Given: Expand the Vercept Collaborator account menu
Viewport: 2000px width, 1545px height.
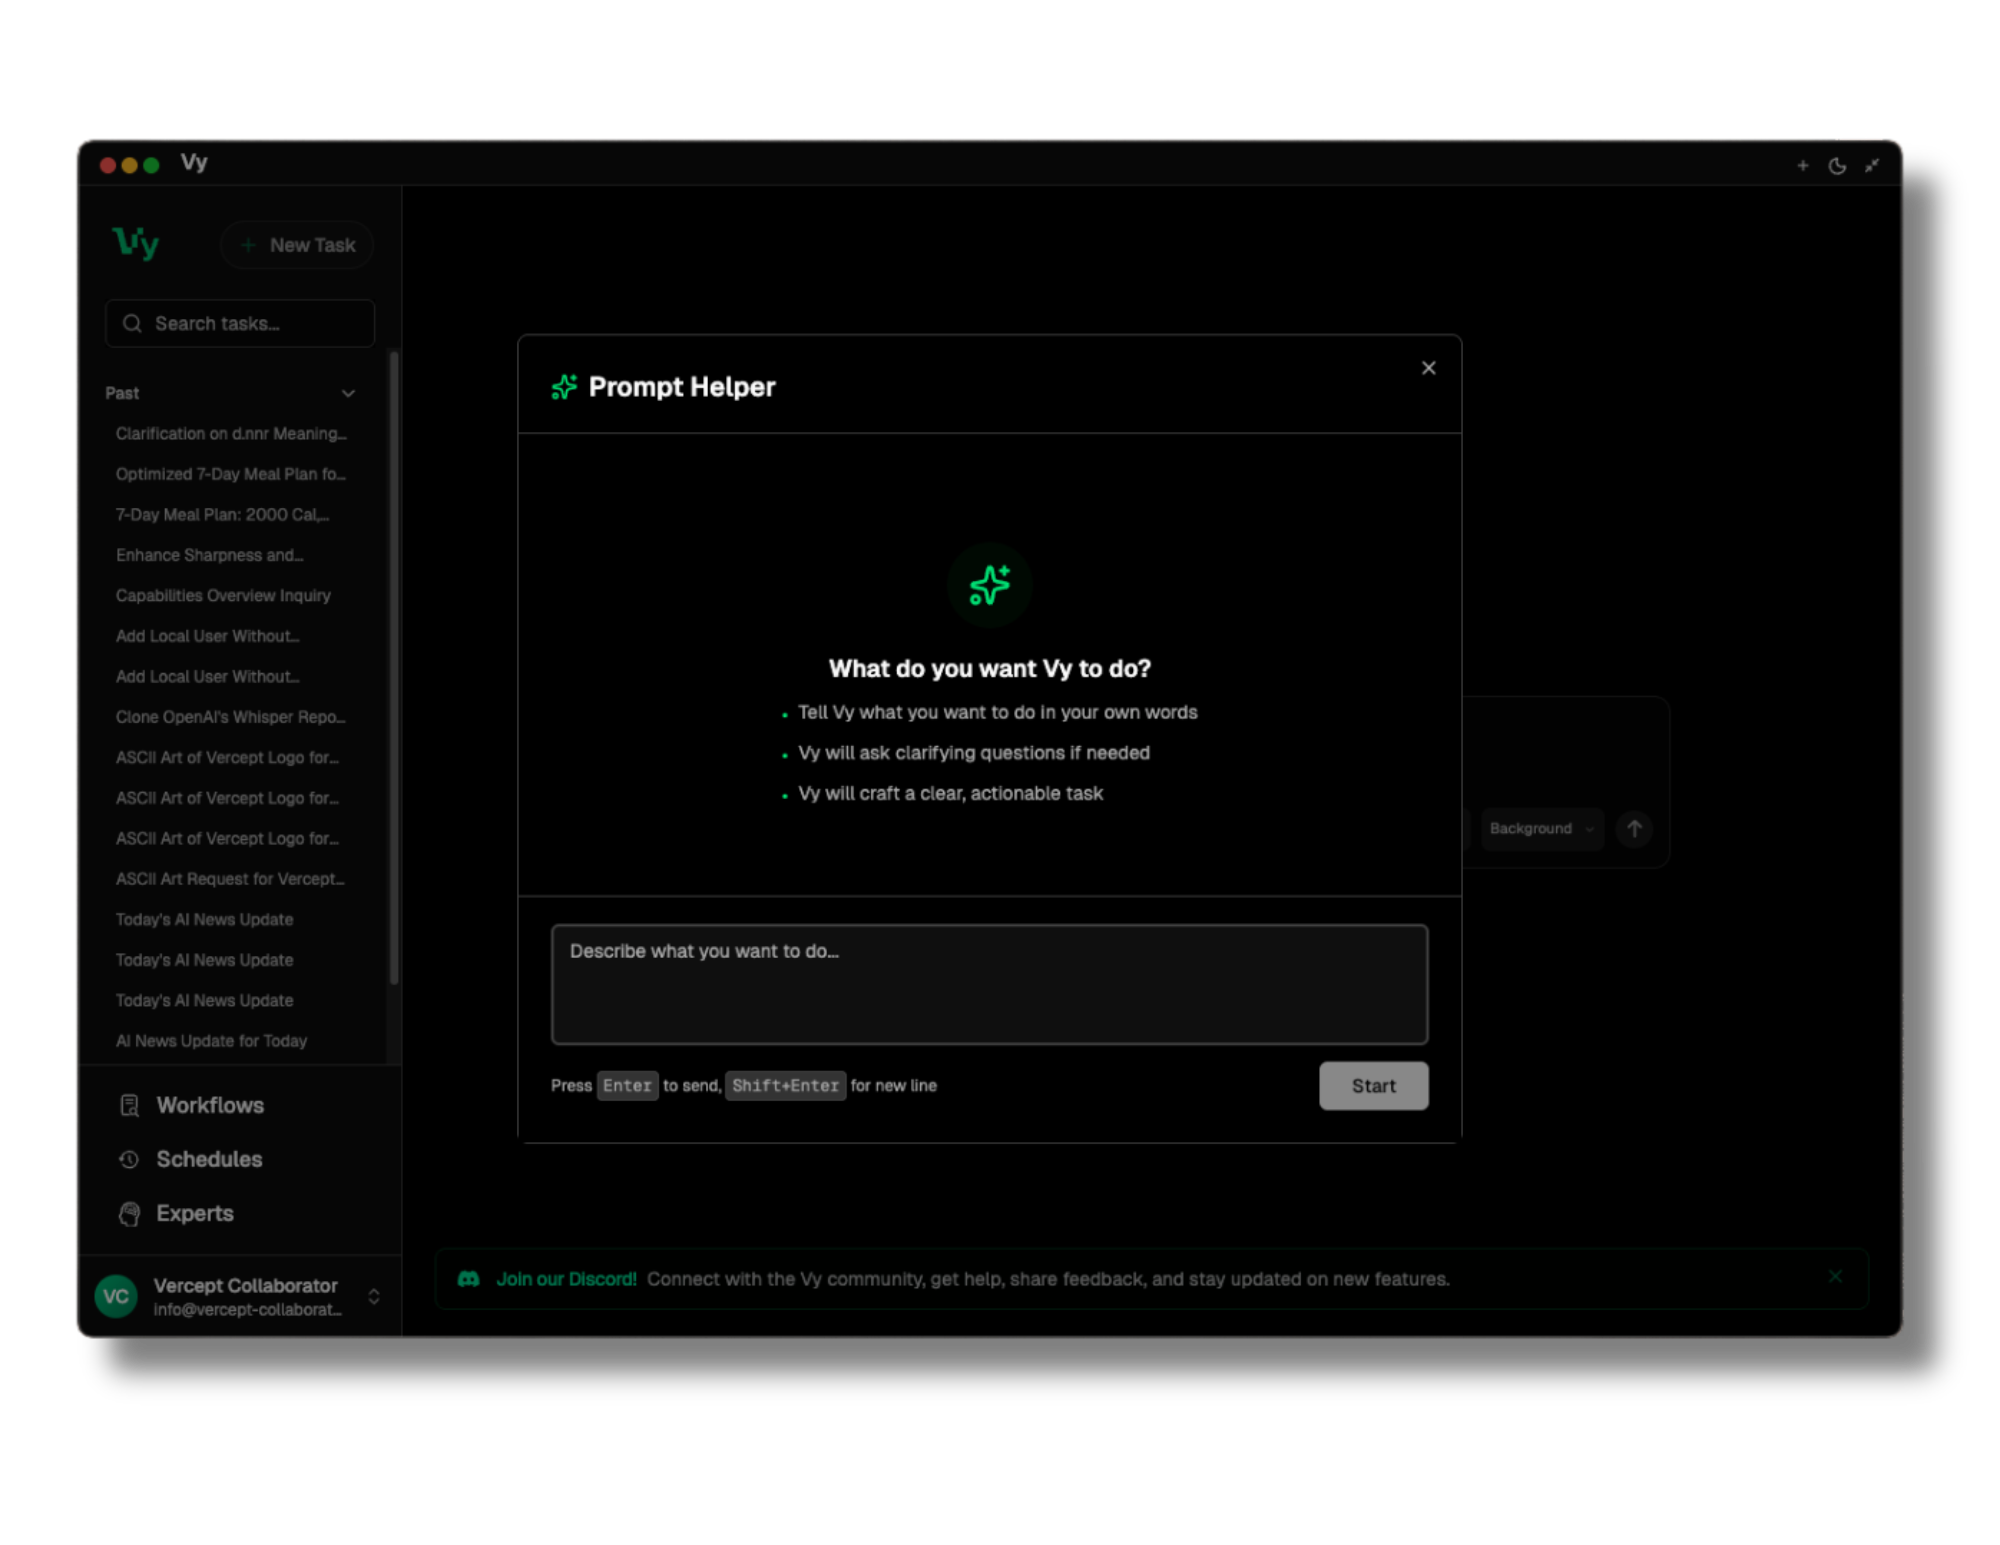Looking at the screenshot, I should click(375, 1296).
